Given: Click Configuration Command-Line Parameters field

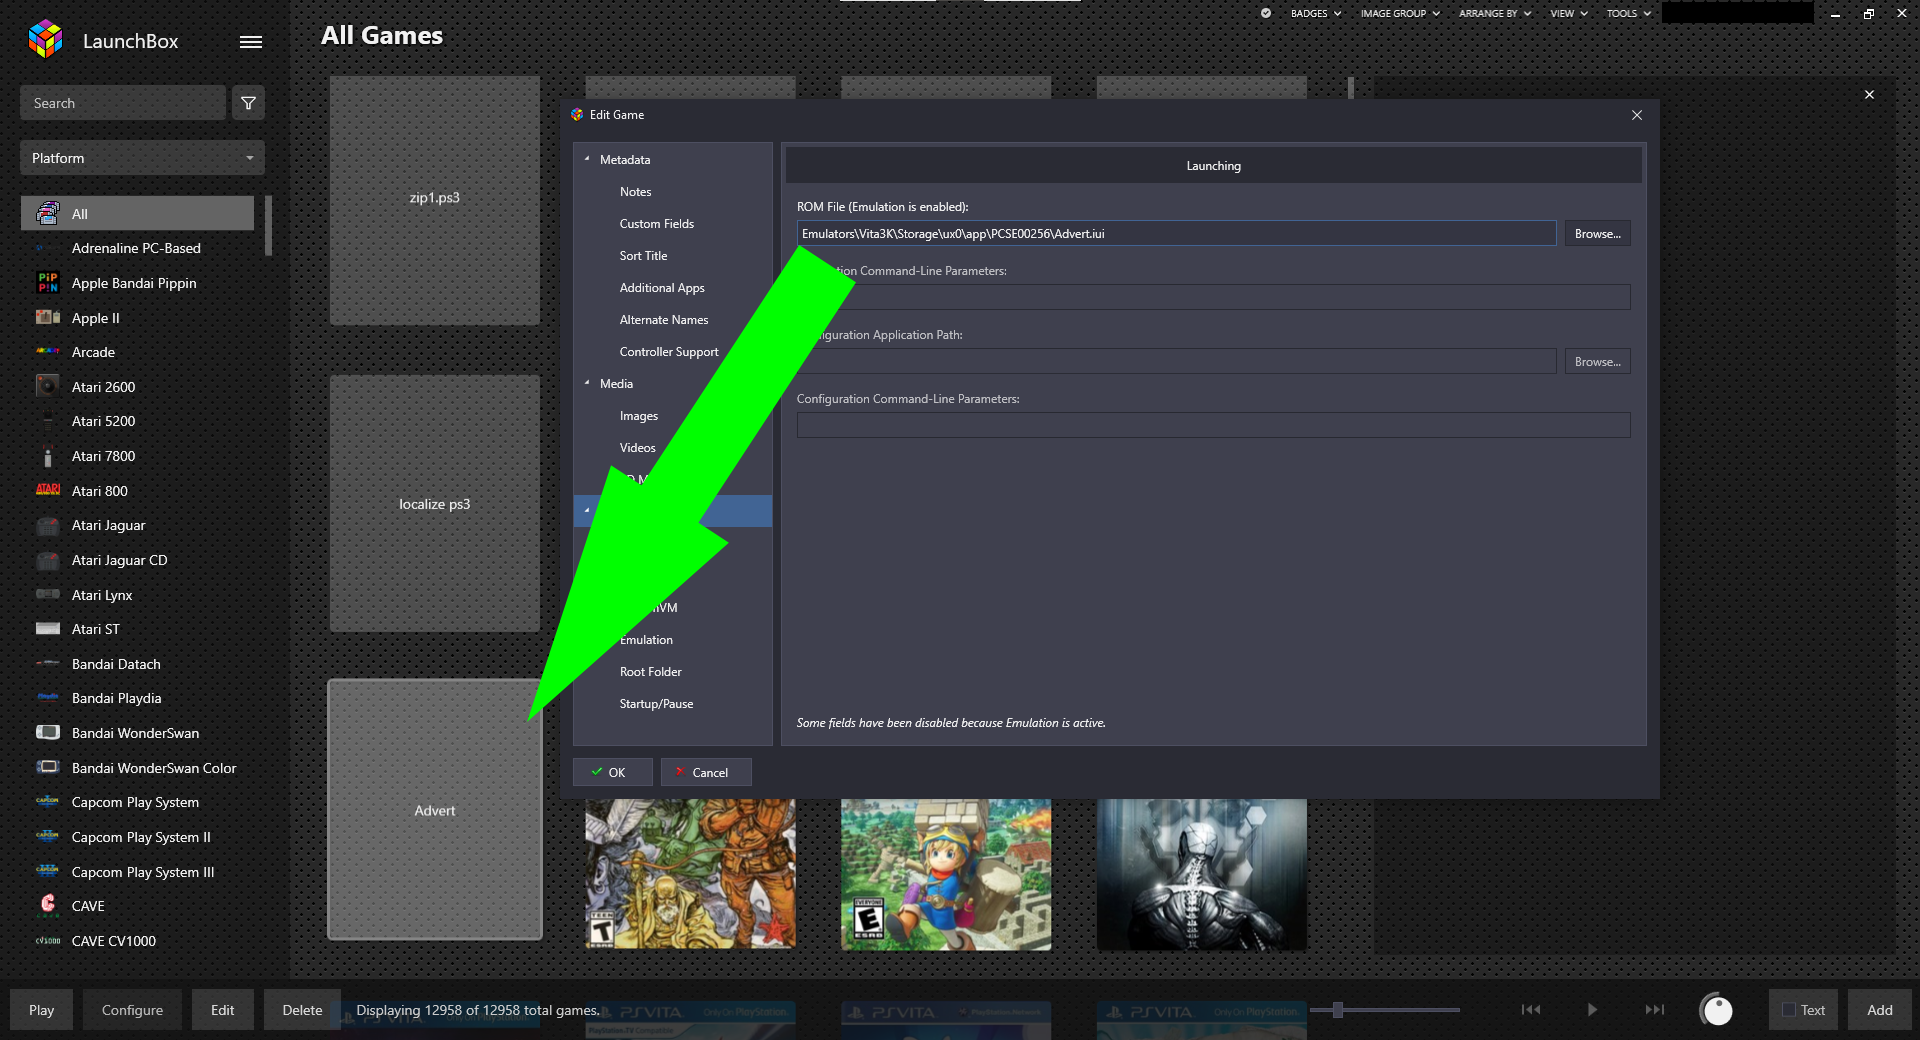Looking at the screenshot, I should click(1213, 425).
